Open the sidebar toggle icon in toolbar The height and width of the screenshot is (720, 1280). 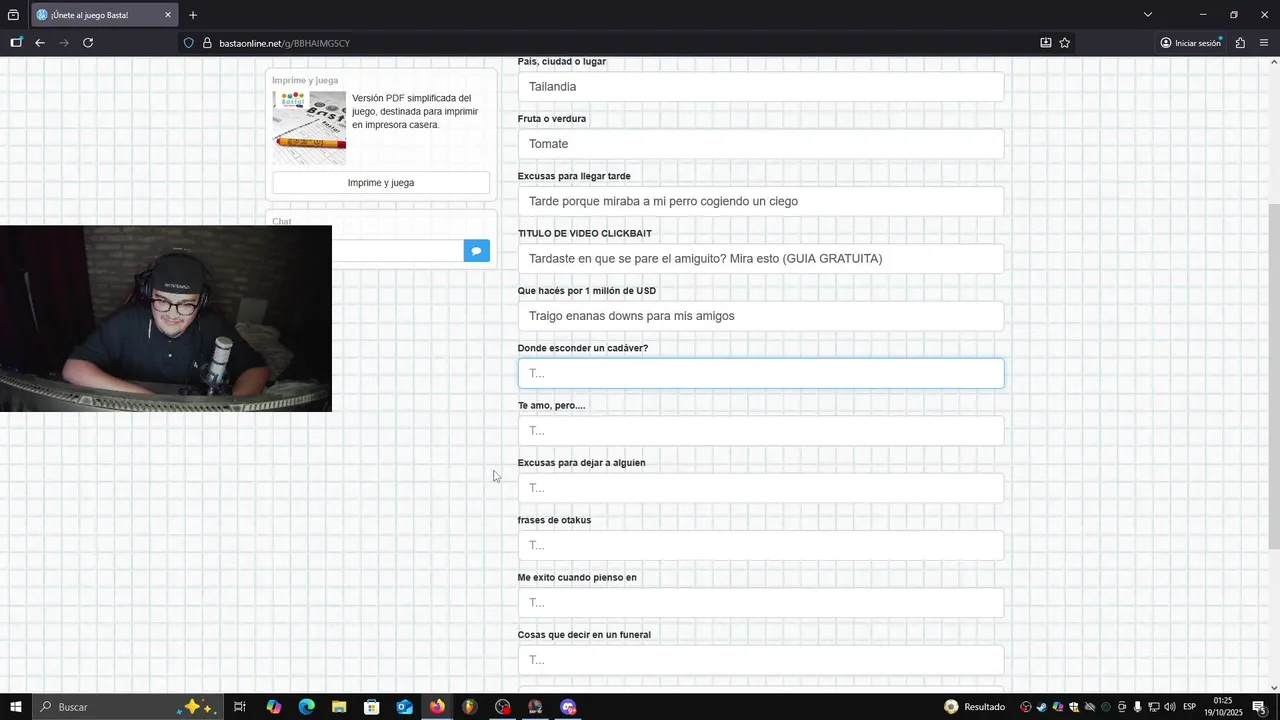[x=16, y=43]
